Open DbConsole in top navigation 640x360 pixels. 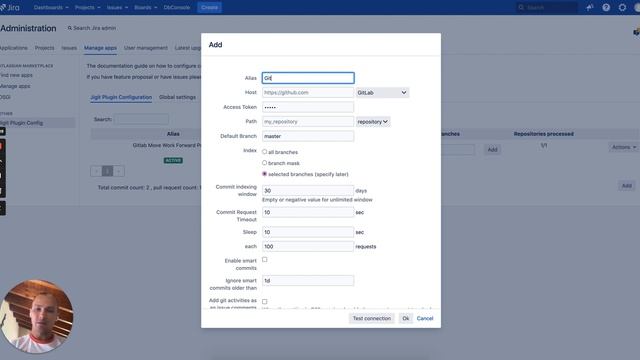click(177, 7)
